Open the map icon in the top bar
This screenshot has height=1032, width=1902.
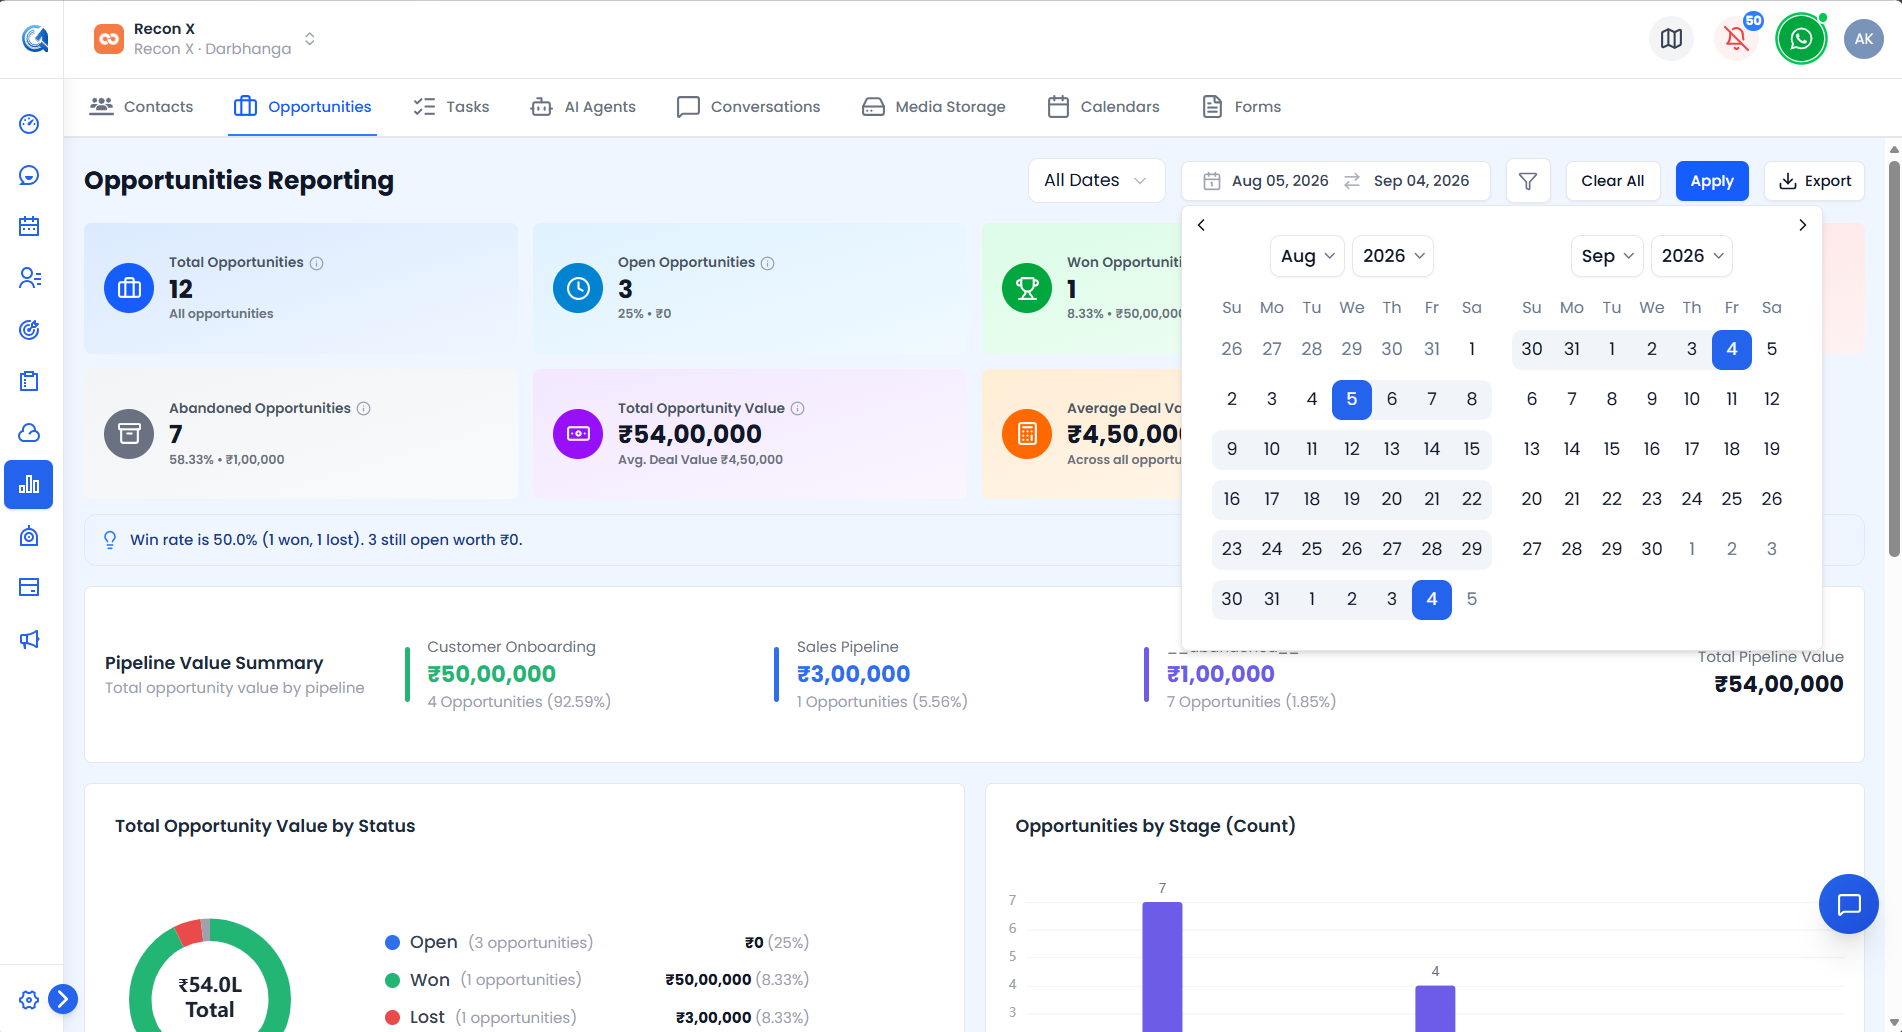pyautogui.click(x=1671, y=39)
